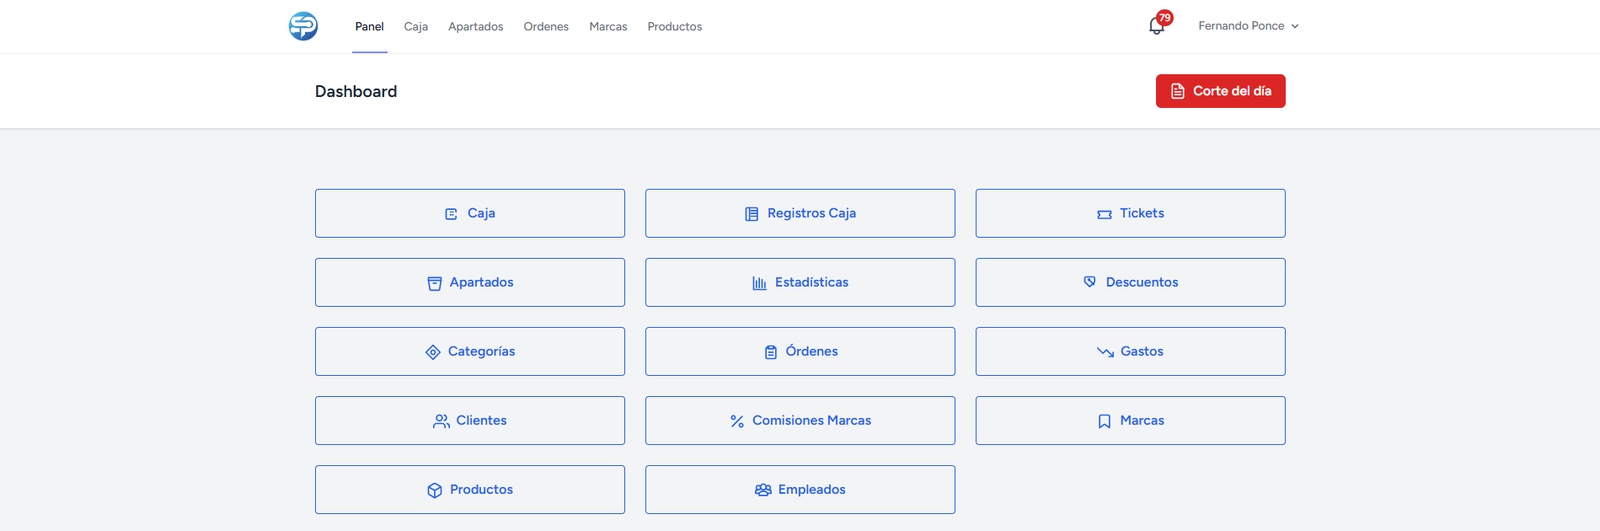1600x531 pixels.
Task: Click the Comisiones Marcas percent icon
Action: (x=737, y=421)
